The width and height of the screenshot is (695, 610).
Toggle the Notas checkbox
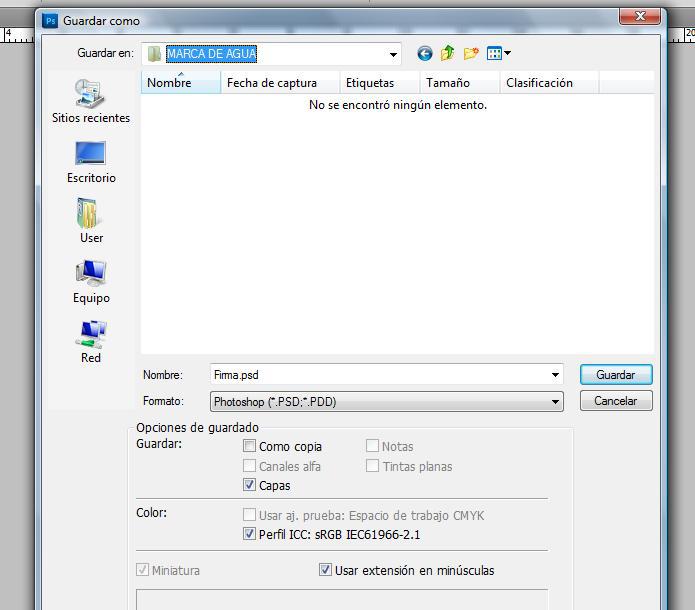372,446
